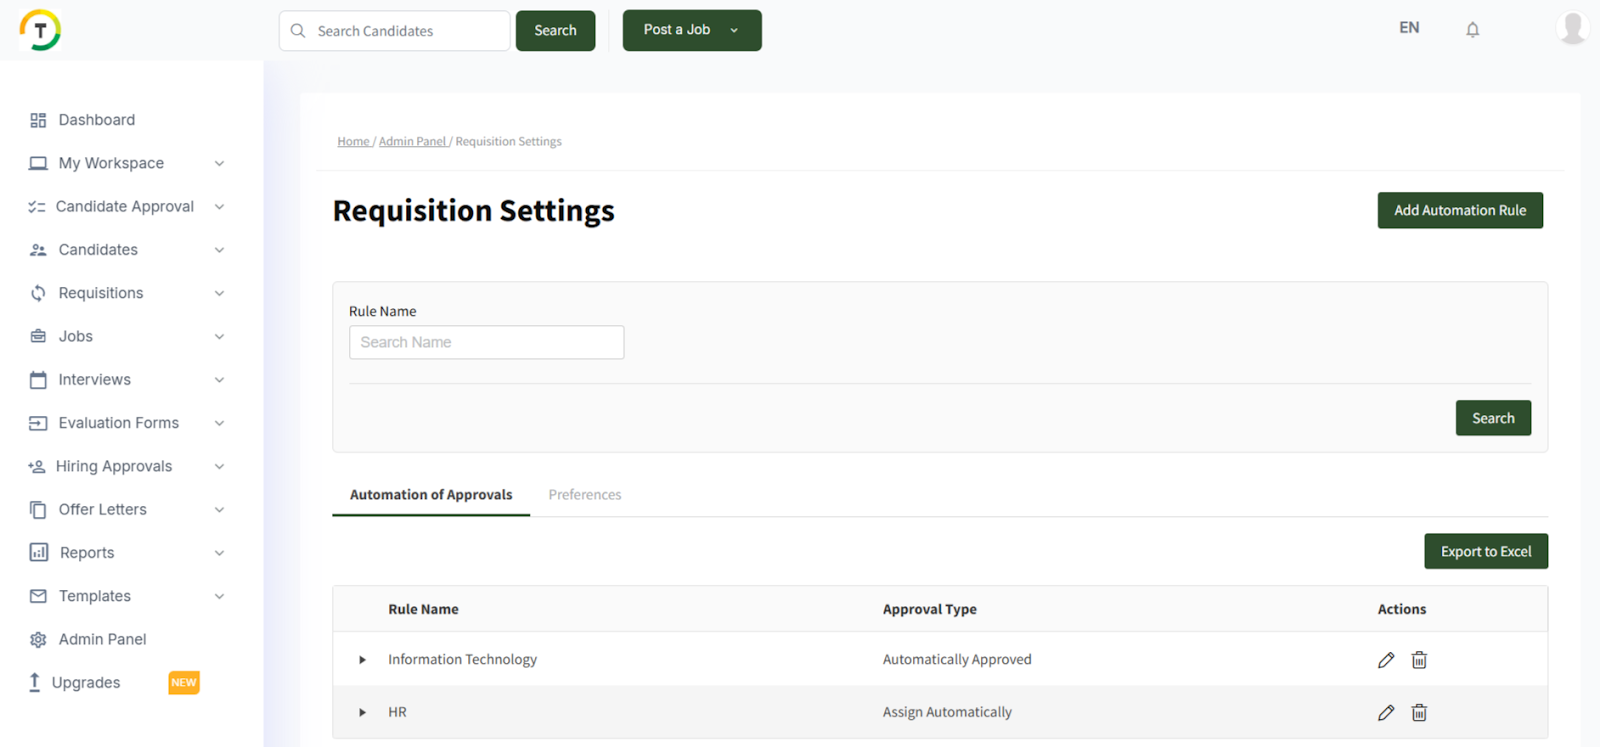1600x747 pixels.
Task: Click the Add Automation Rule button
Action: (1459, 210)
